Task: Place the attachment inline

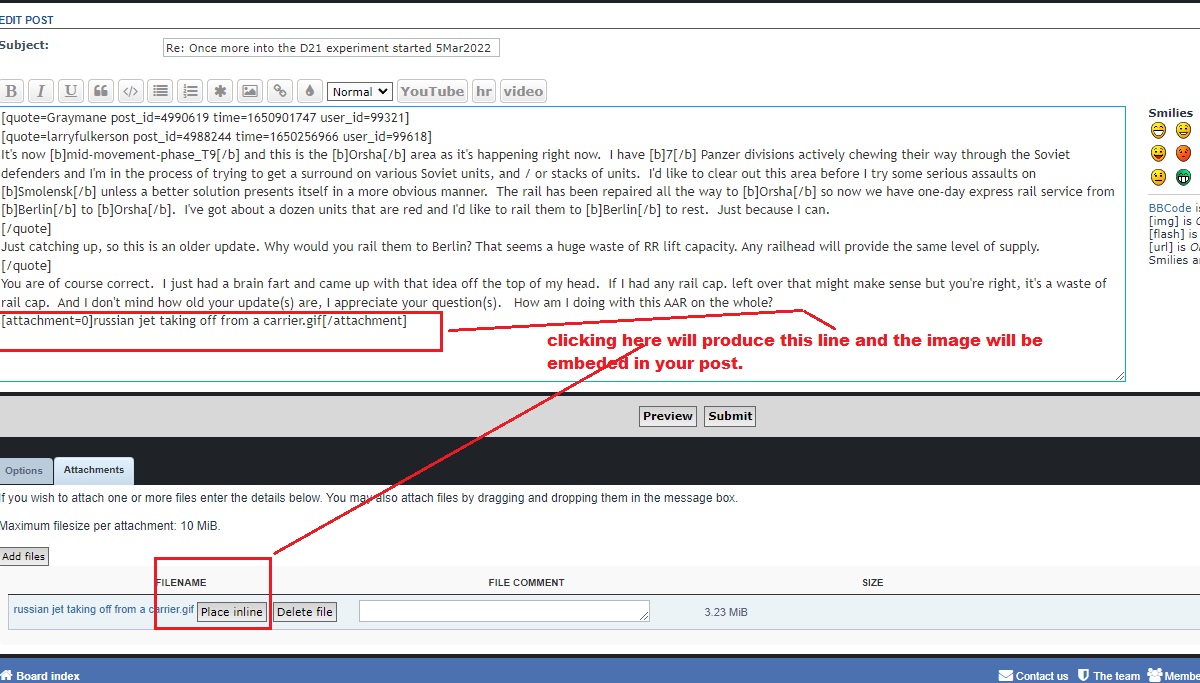Action: [x=232, y=612]
